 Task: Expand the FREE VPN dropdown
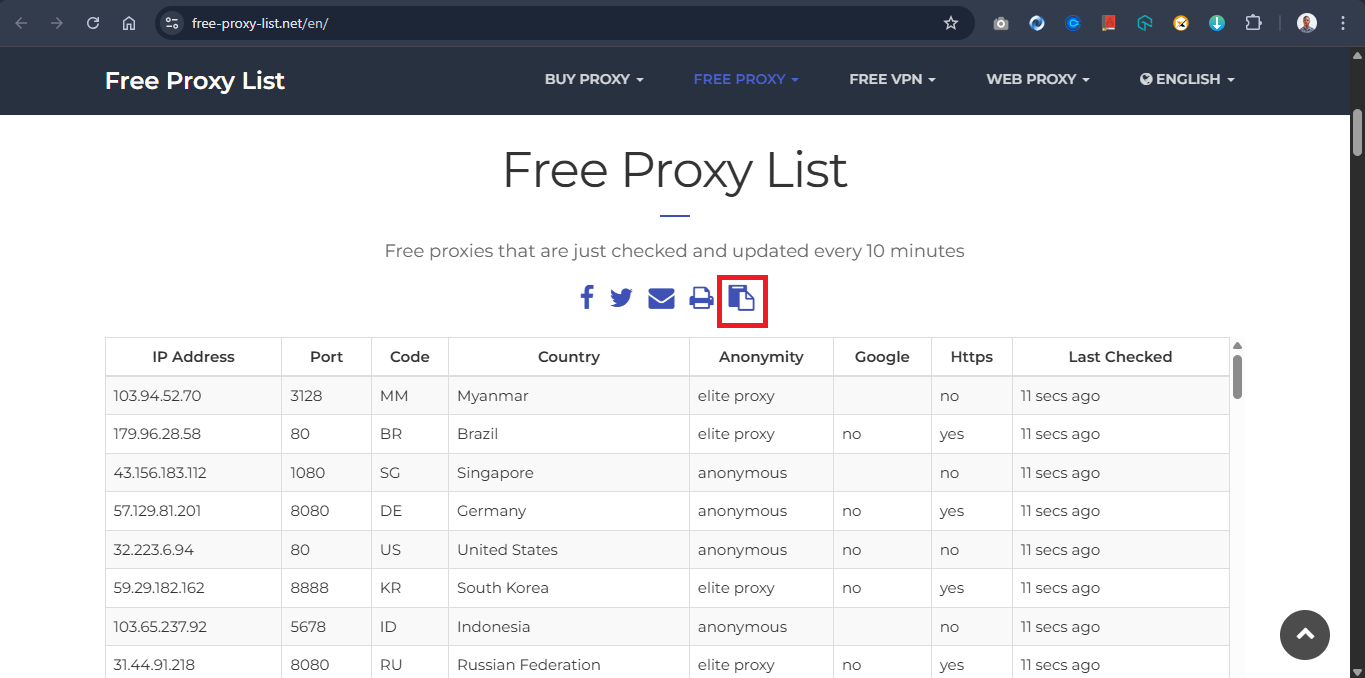tap(891, 79)
